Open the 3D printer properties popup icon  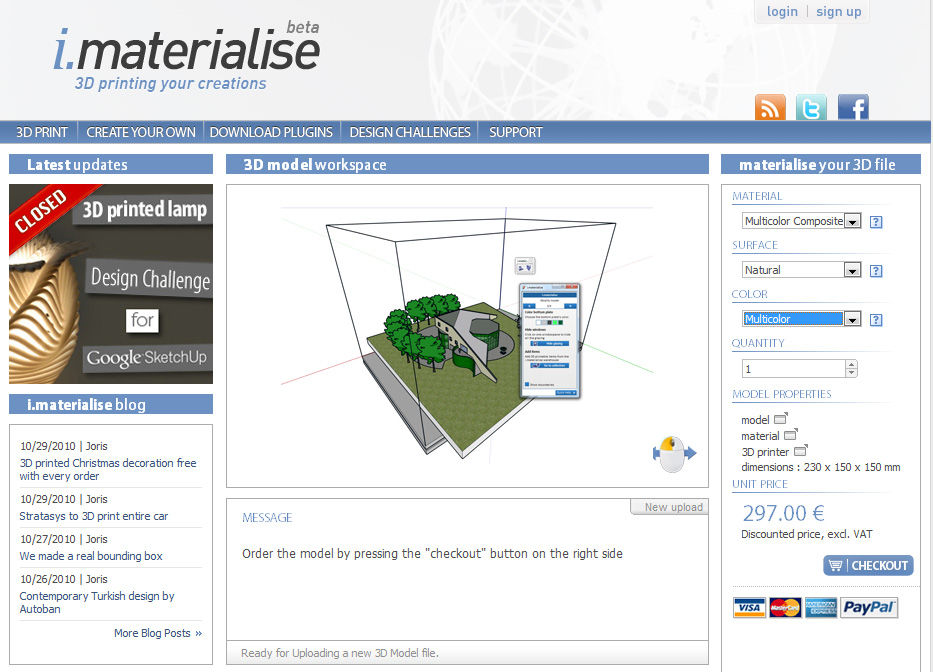801,451
